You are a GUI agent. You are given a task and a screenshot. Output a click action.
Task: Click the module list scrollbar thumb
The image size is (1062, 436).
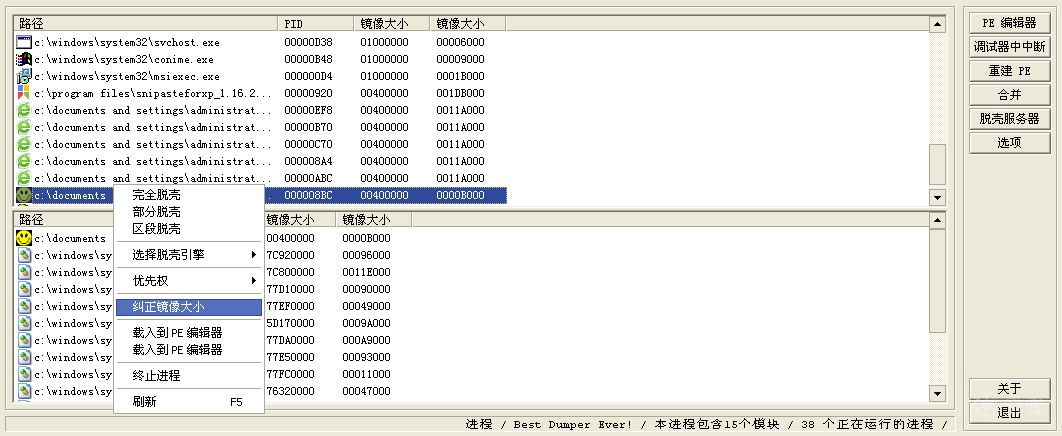point(937,280)
